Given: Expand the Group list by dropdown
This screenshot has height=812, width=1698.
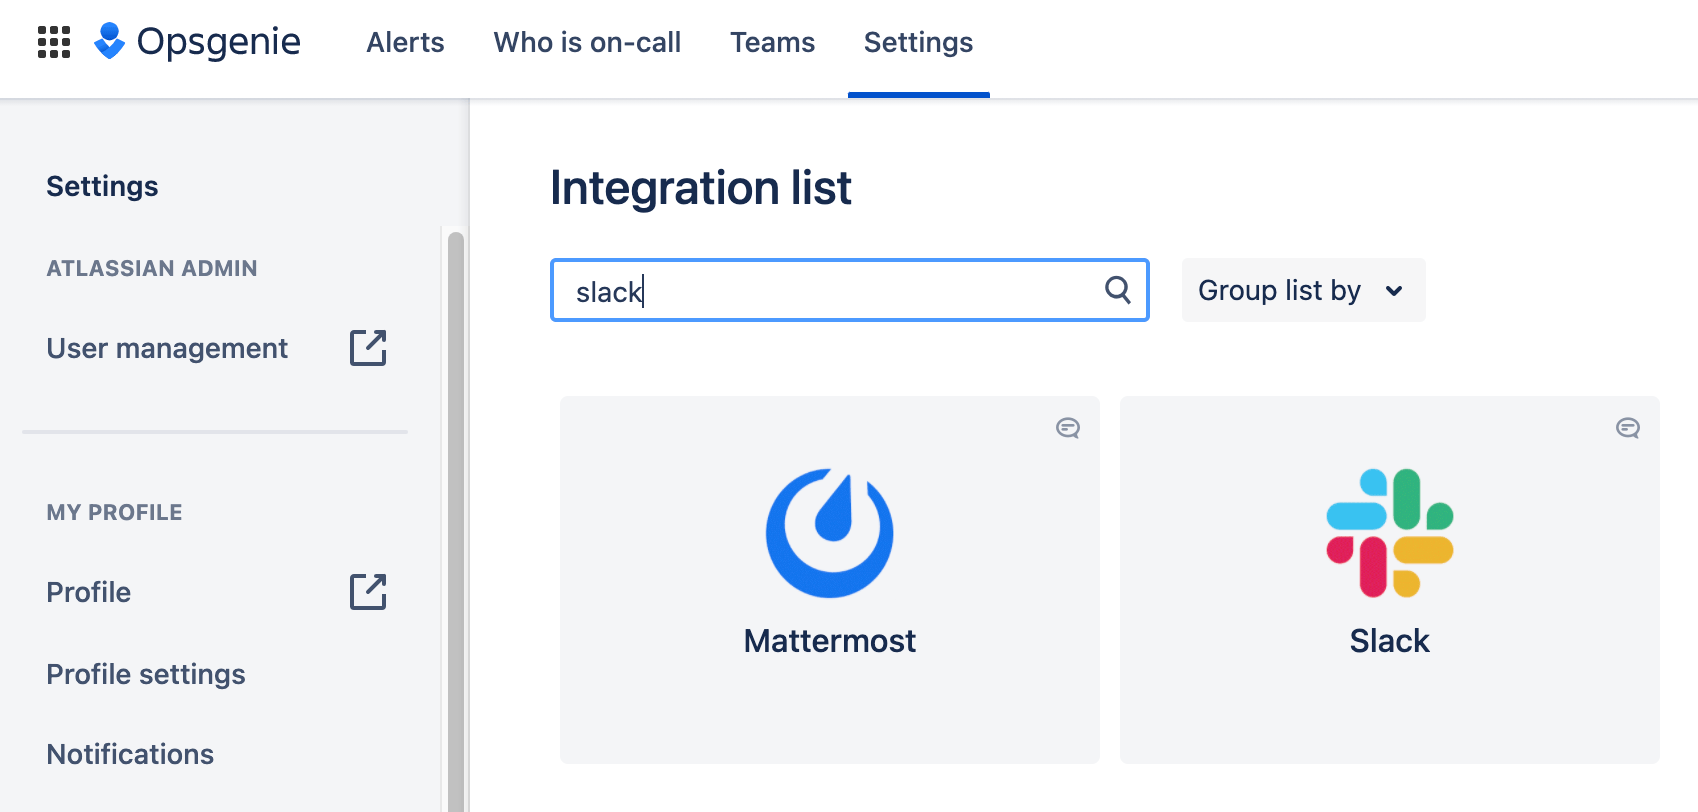Looking at the screenshot, I should pos(1302,290).
